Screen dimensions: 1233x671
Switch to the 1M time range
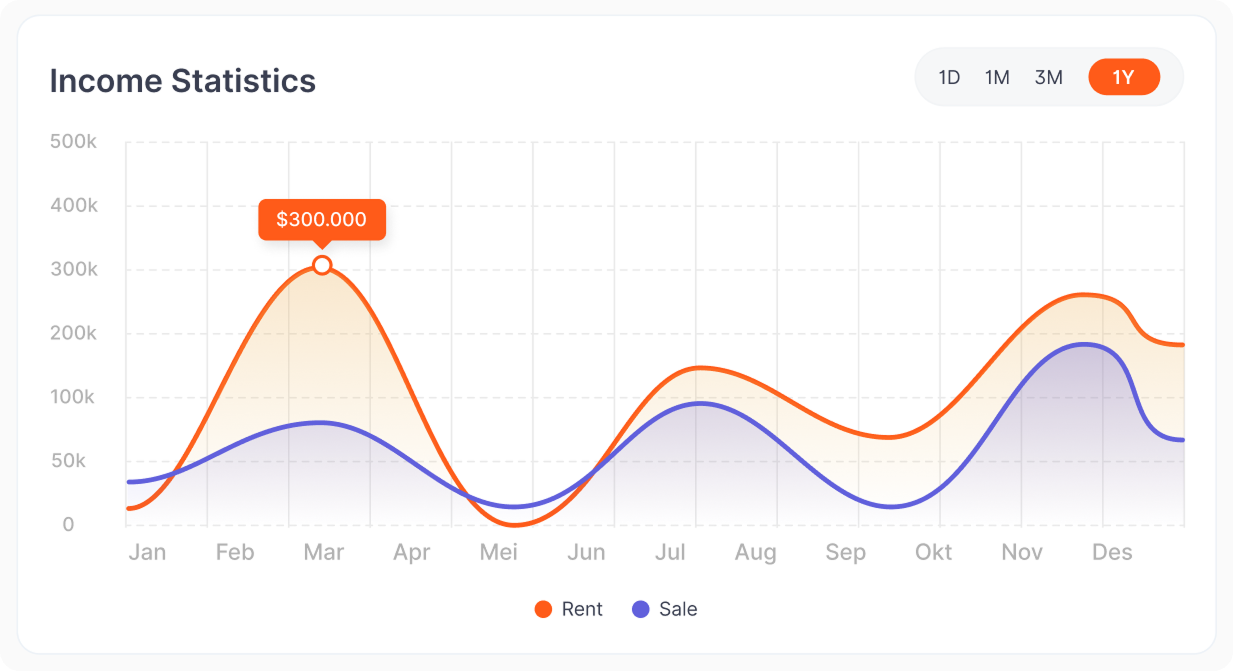[x=997, y=77]
